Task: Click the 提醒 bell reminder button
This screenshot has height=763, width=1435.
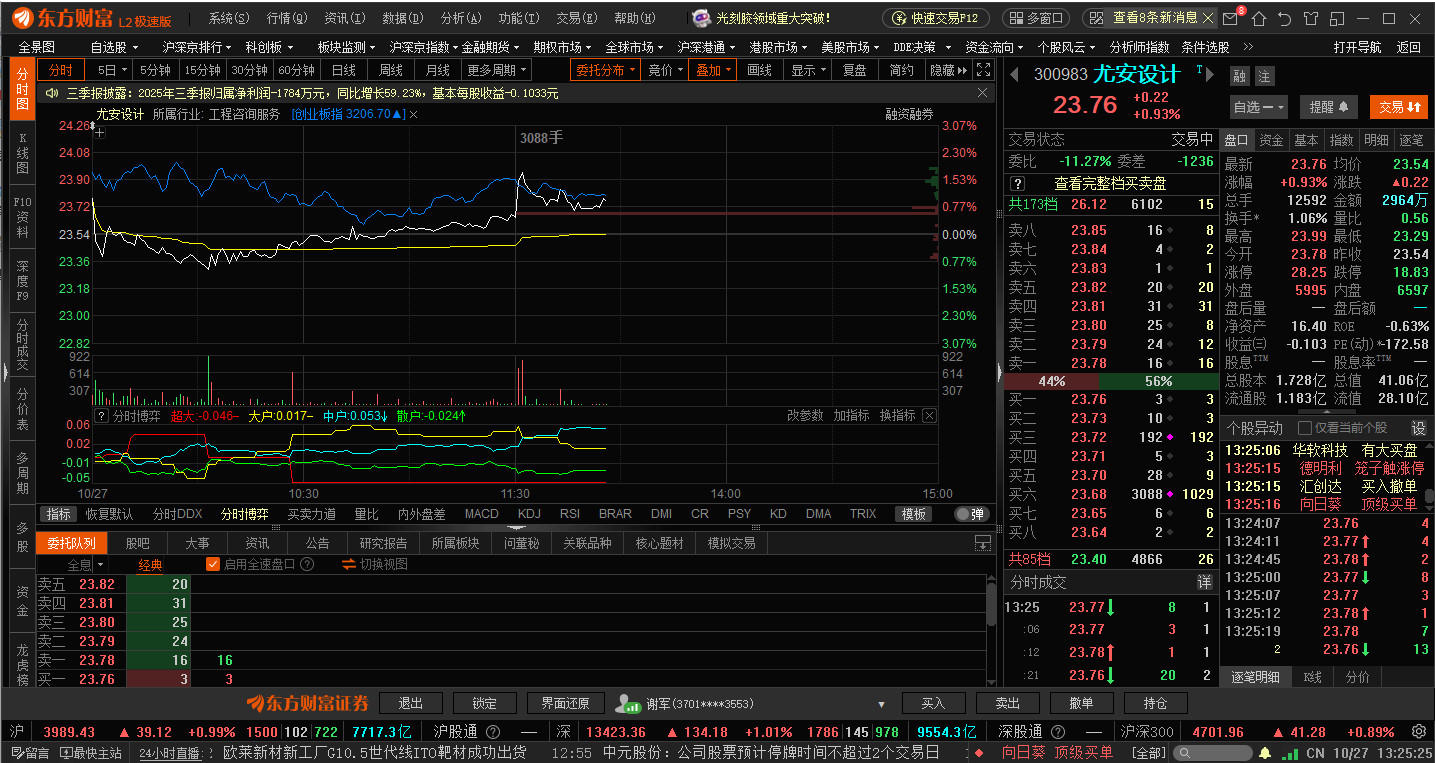Action: (x=1329, y=107)
